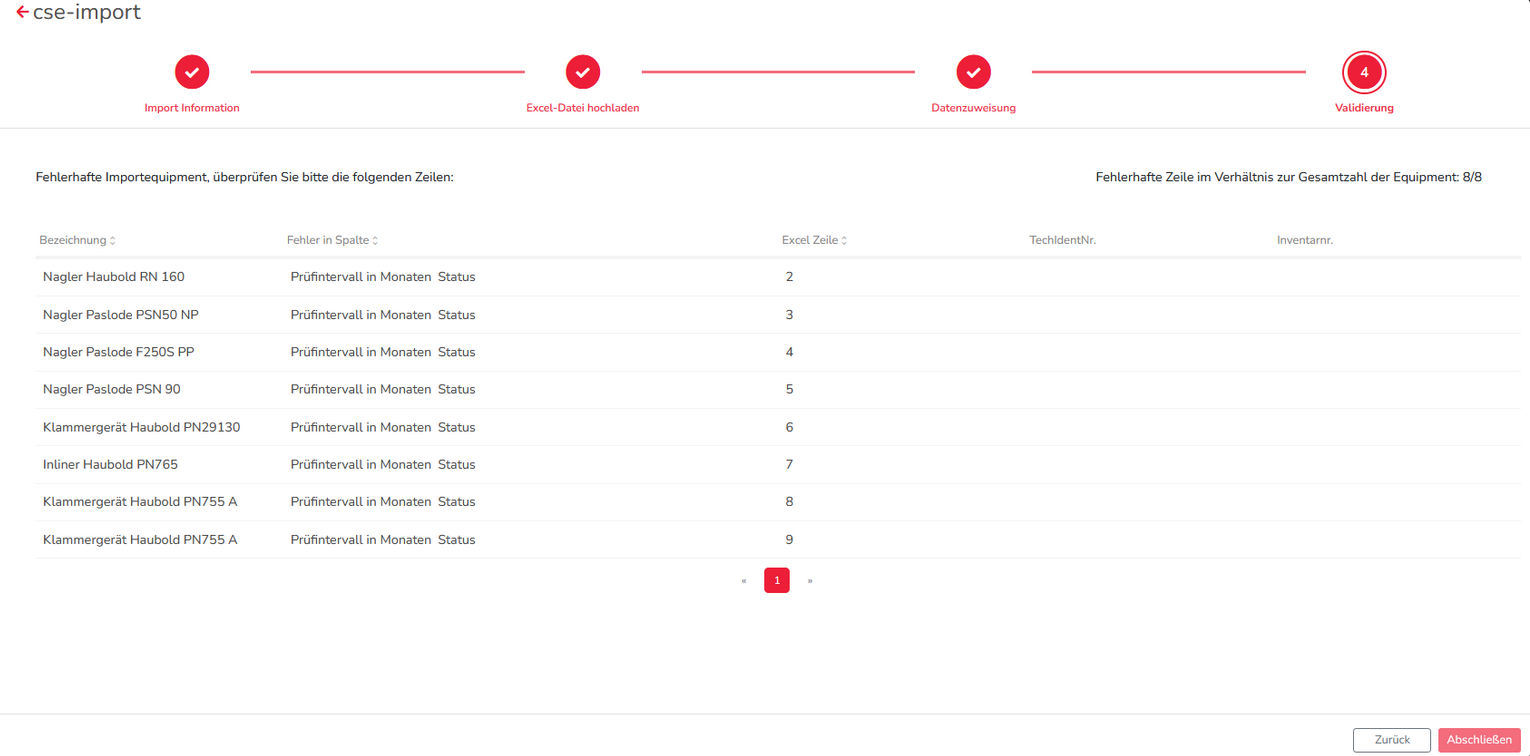Select the Import Information step checkmark
1530x756 pixels.
pyautogui.click(x=192, y=72)
